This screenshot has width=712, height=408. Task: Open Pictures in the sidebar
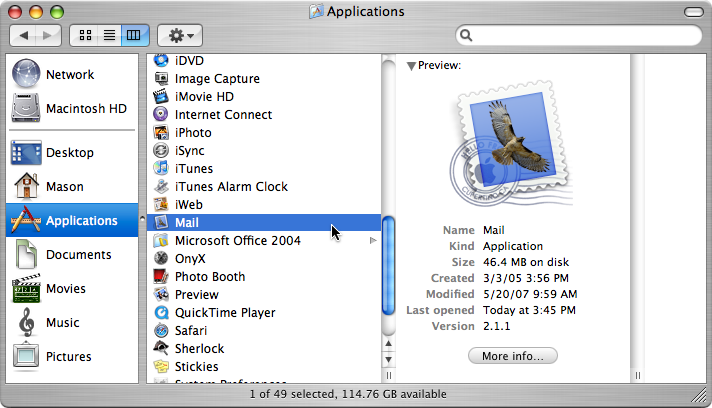pos(72,357)
